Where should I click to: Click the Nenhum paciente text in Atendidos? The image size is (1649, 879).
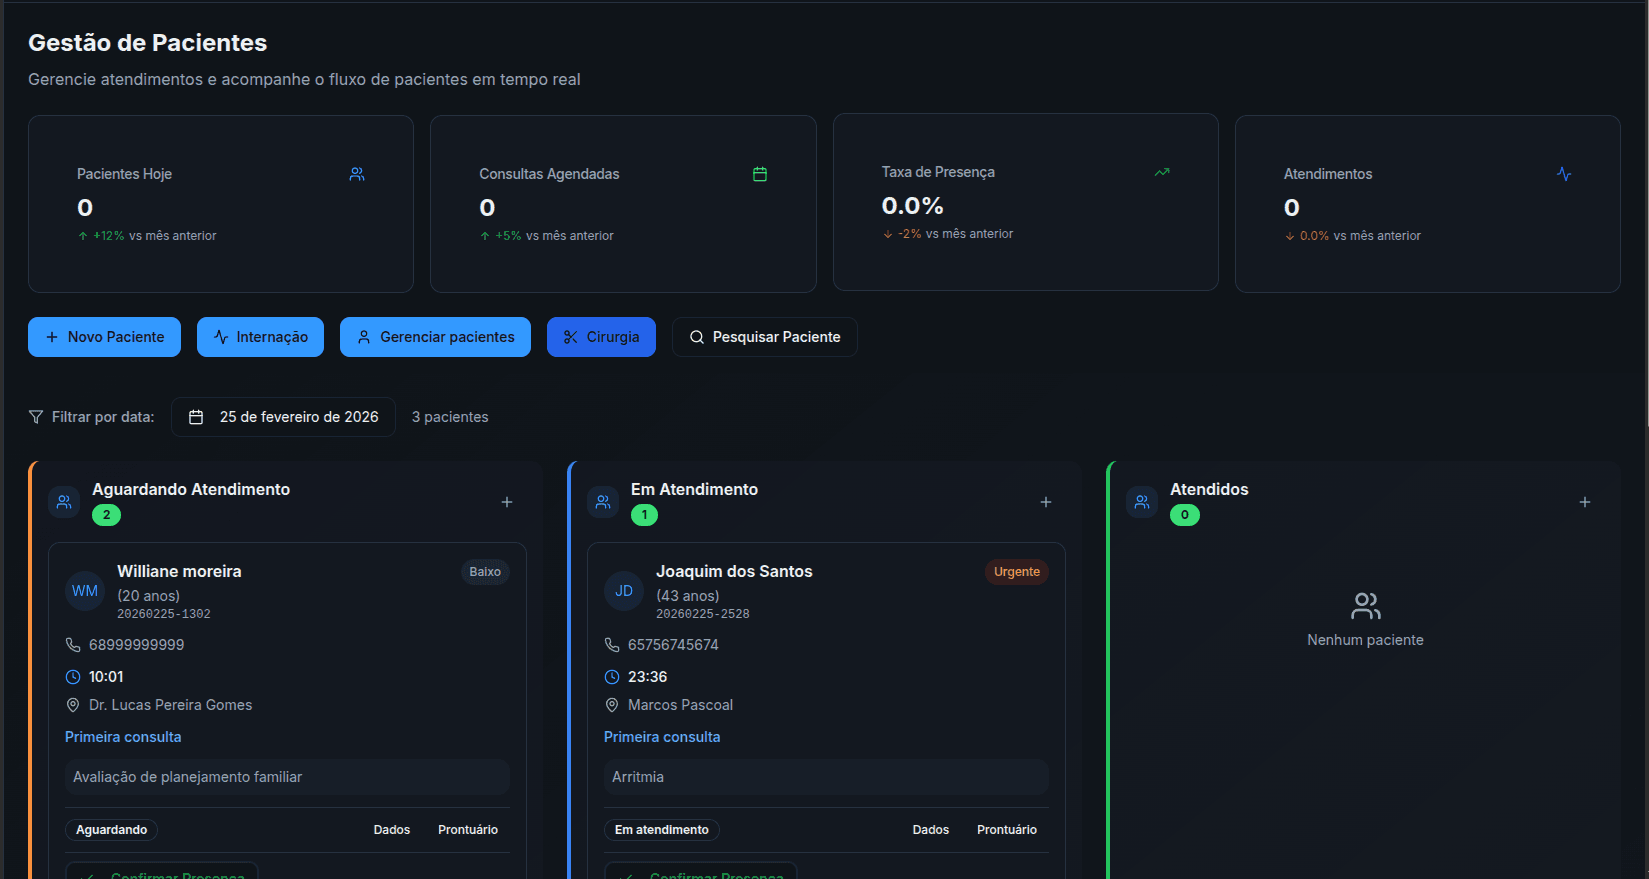1365,640
